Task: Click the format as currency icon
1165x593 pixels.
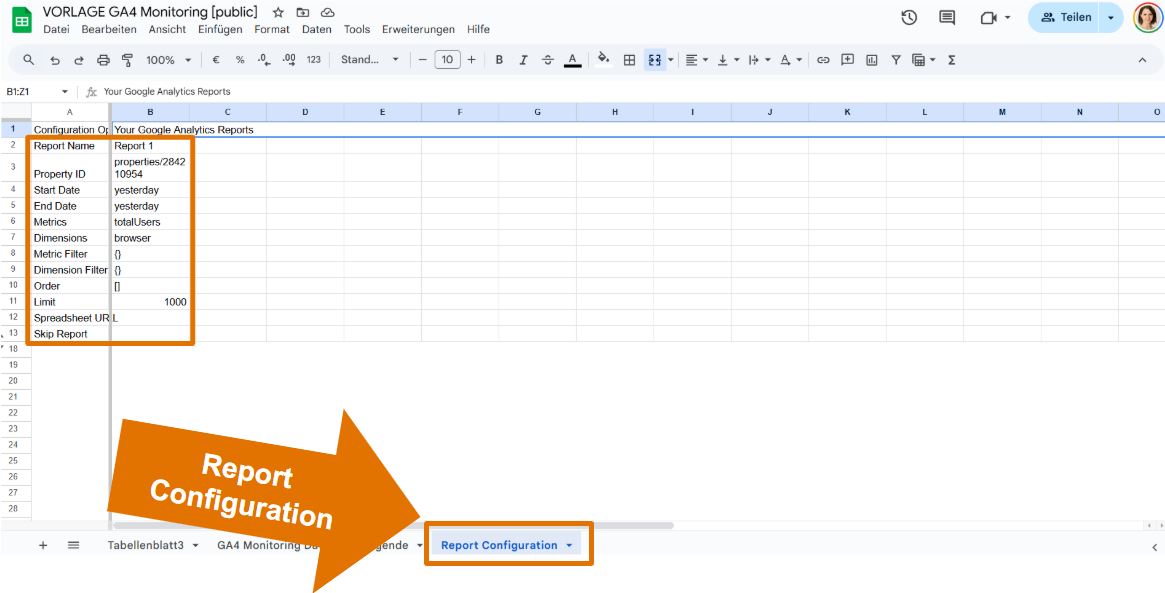Action: click(214, 60)
